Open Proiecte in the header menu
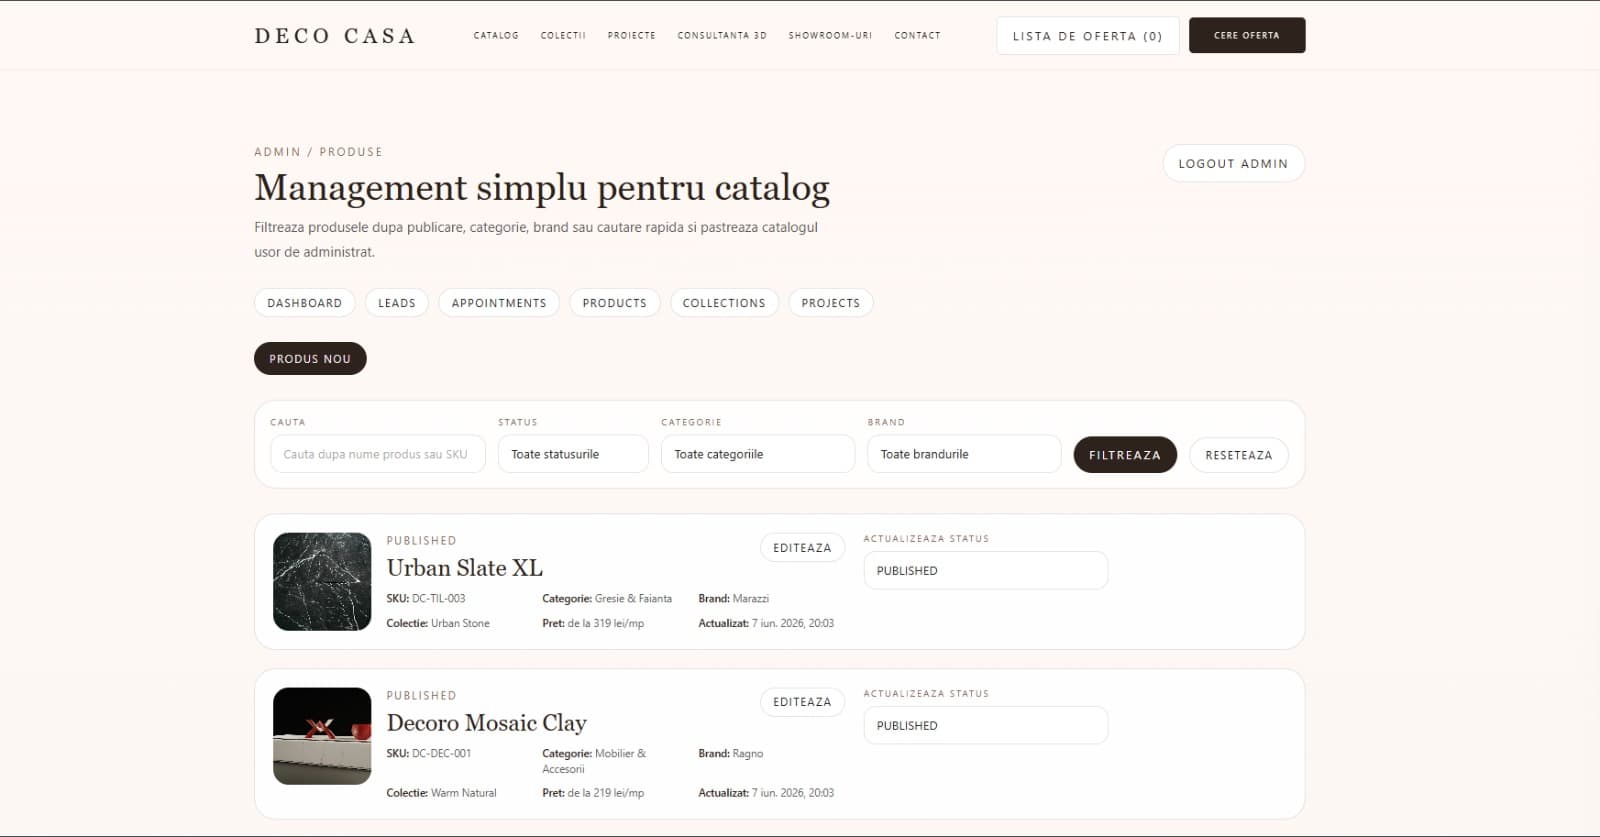Viewport: 1600px width, 837px height. point(632,35)
